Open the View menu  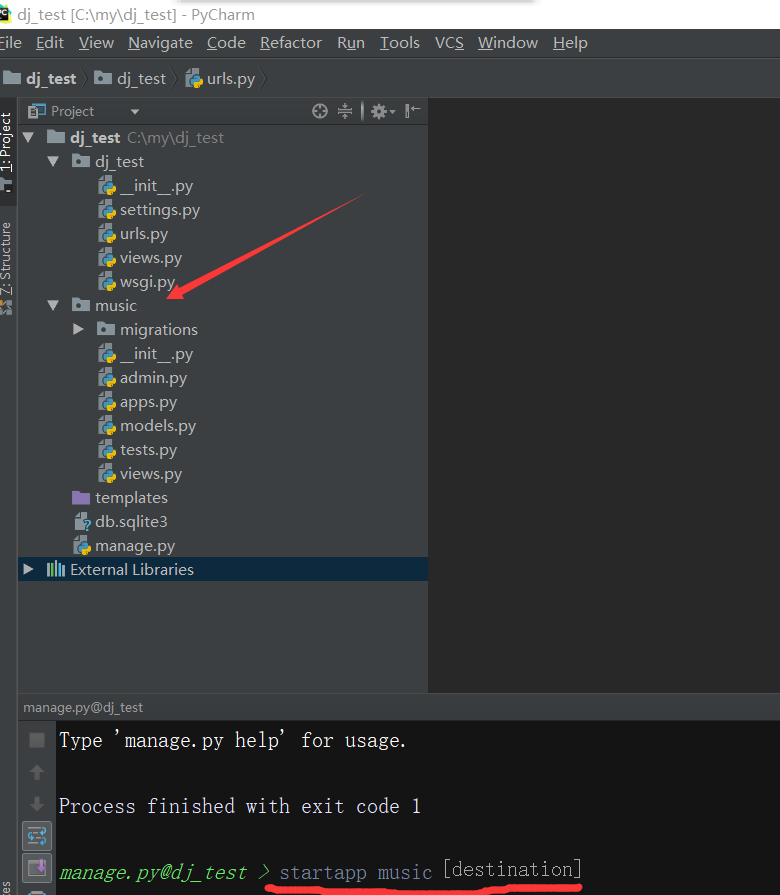pyautogui.click(x=96, y=43)
